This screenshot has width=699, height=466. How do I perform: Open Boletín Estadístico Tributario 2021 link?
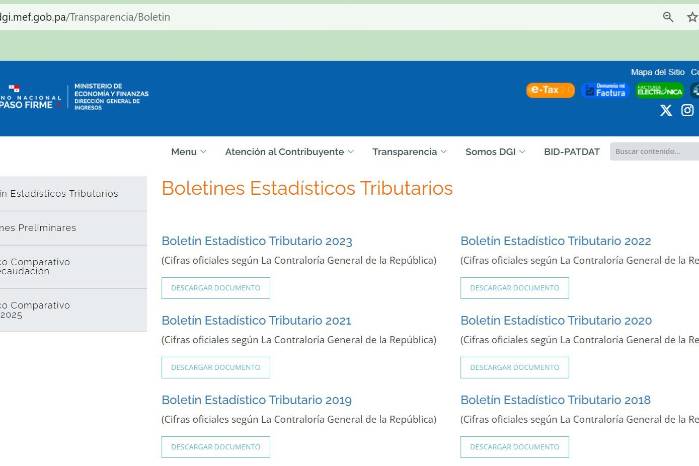pos(256,320)
